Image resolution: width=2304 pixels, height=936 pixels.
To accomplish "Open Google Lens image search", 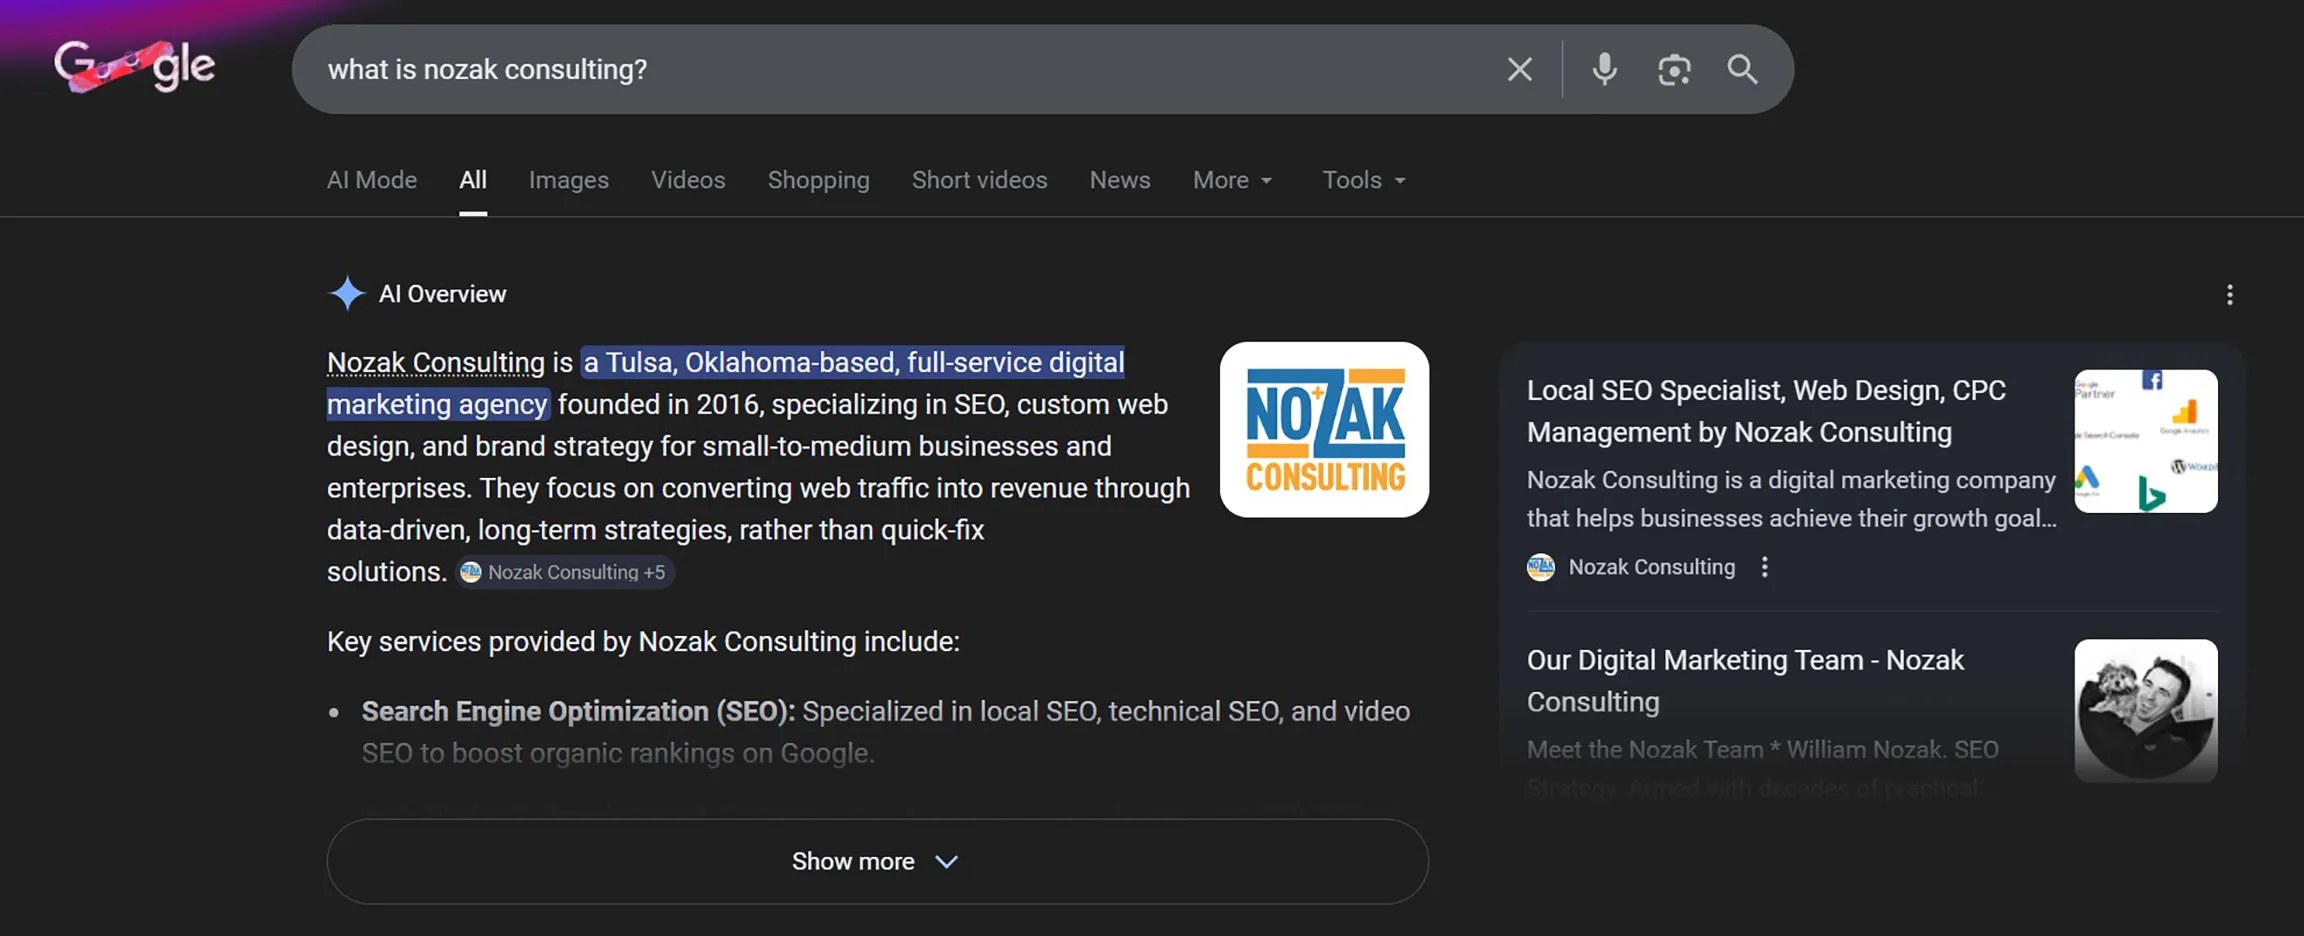I will [1673, 69].
